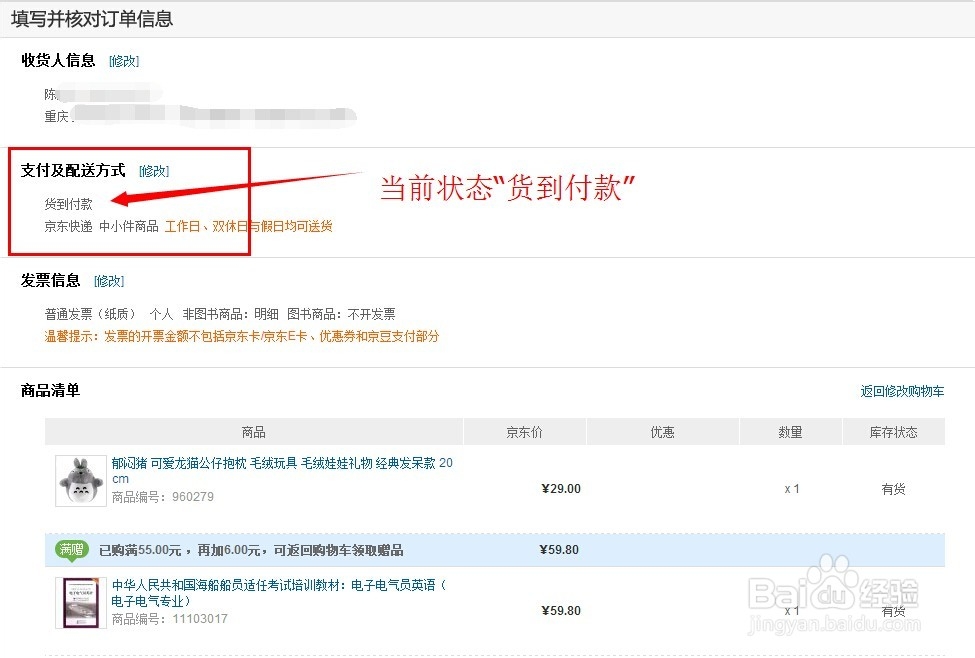This screenshot has height=658, width=975.
Task: Click the 填写并核对订单信息 page heading
Action: point(92,19)
